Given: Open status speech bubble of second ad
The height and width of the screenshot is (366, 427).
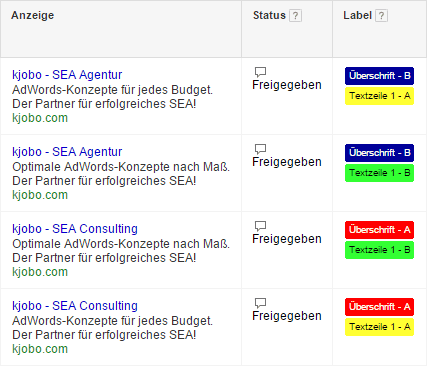Looking at the screenshot, I should click(x=260, y=149).
